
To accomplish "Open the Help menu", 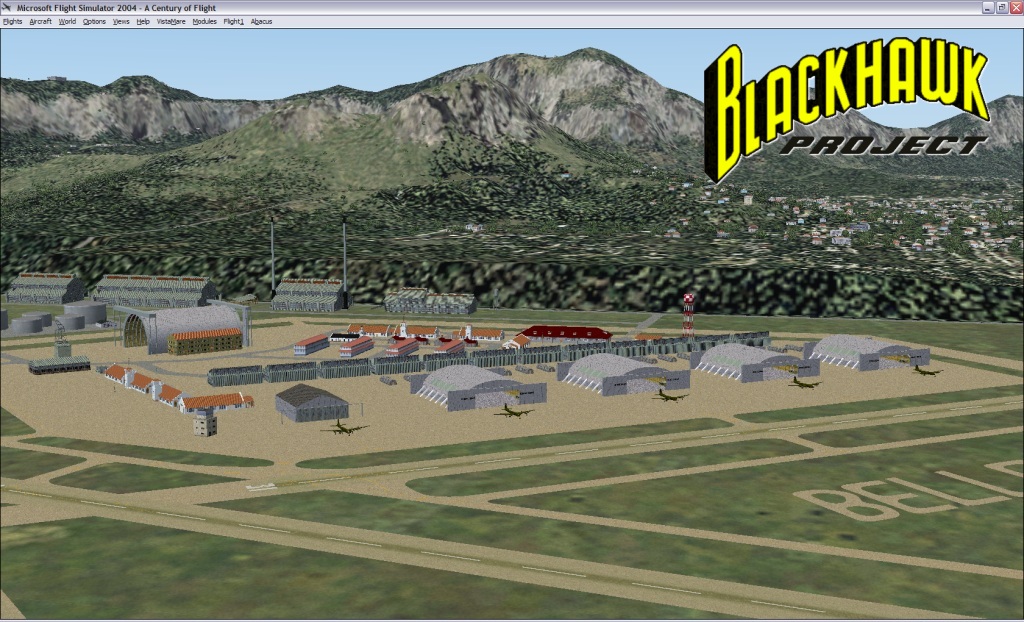I will (143, 22).
